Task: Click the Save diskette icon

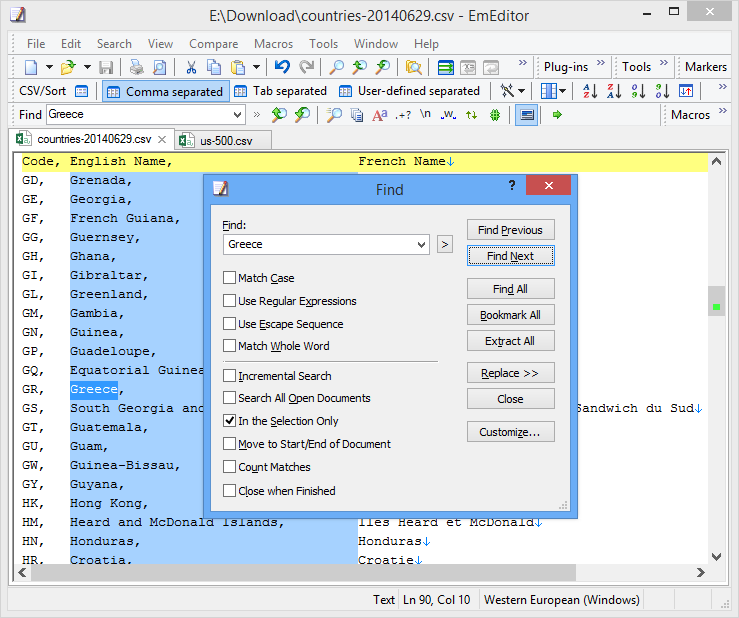Action: (106, 67)
